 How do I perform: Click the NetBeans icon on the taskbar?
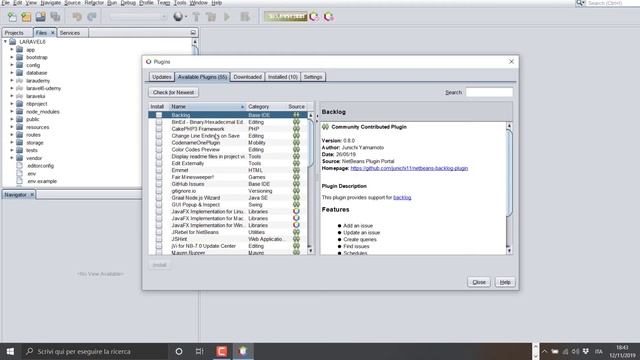point(243,351)
